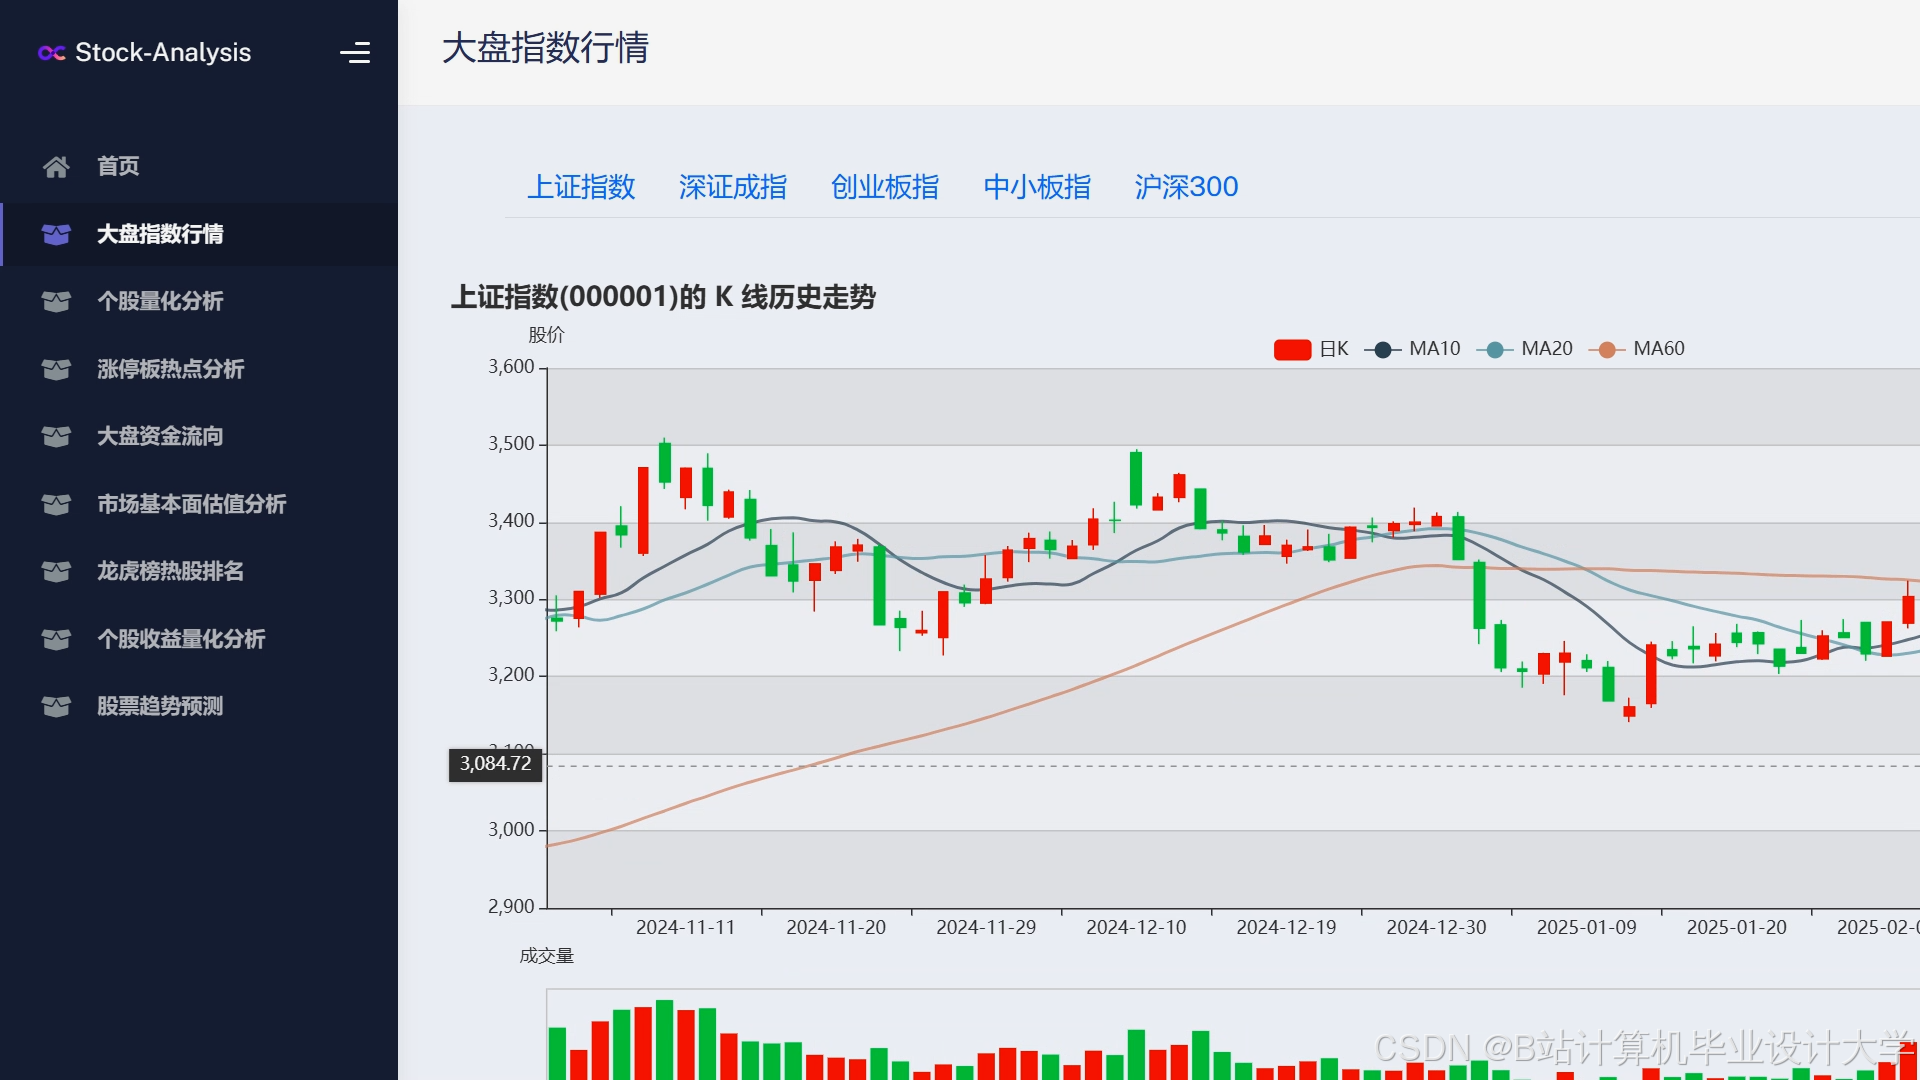Open 股票趋势预测 via its icon

(56, 706)
